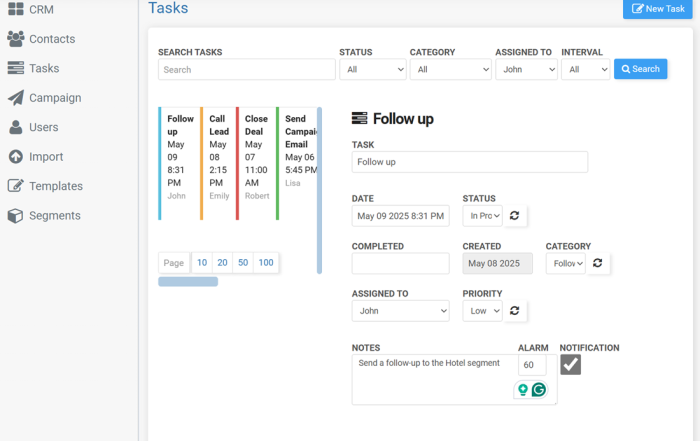The height and width of the screenshot is (441, 700).
Task: Expand the task Status In Progress dropdown
Action: (483, 216)
